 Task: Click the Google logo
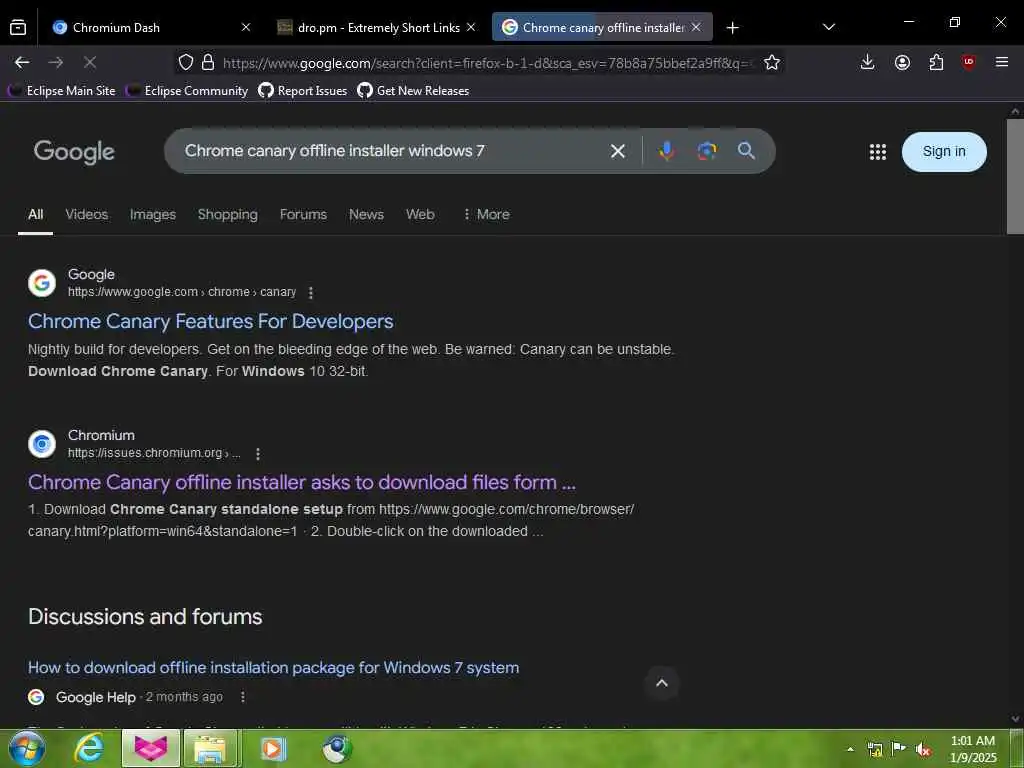tap(74, 152)
